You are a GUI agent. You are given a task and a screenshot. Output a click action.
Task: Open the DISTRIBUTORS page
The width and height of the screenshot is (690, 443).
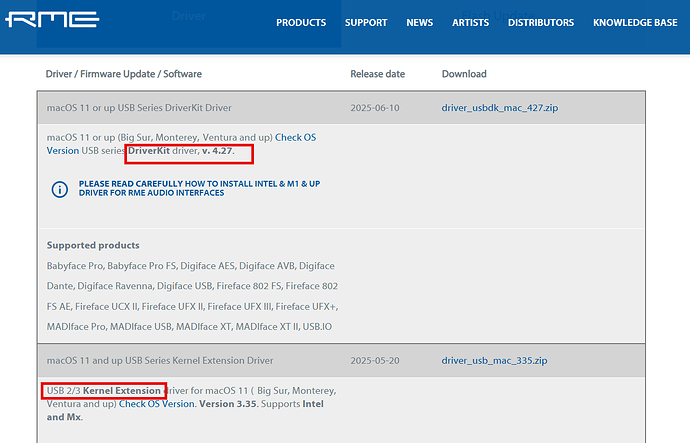coord(541,23)
